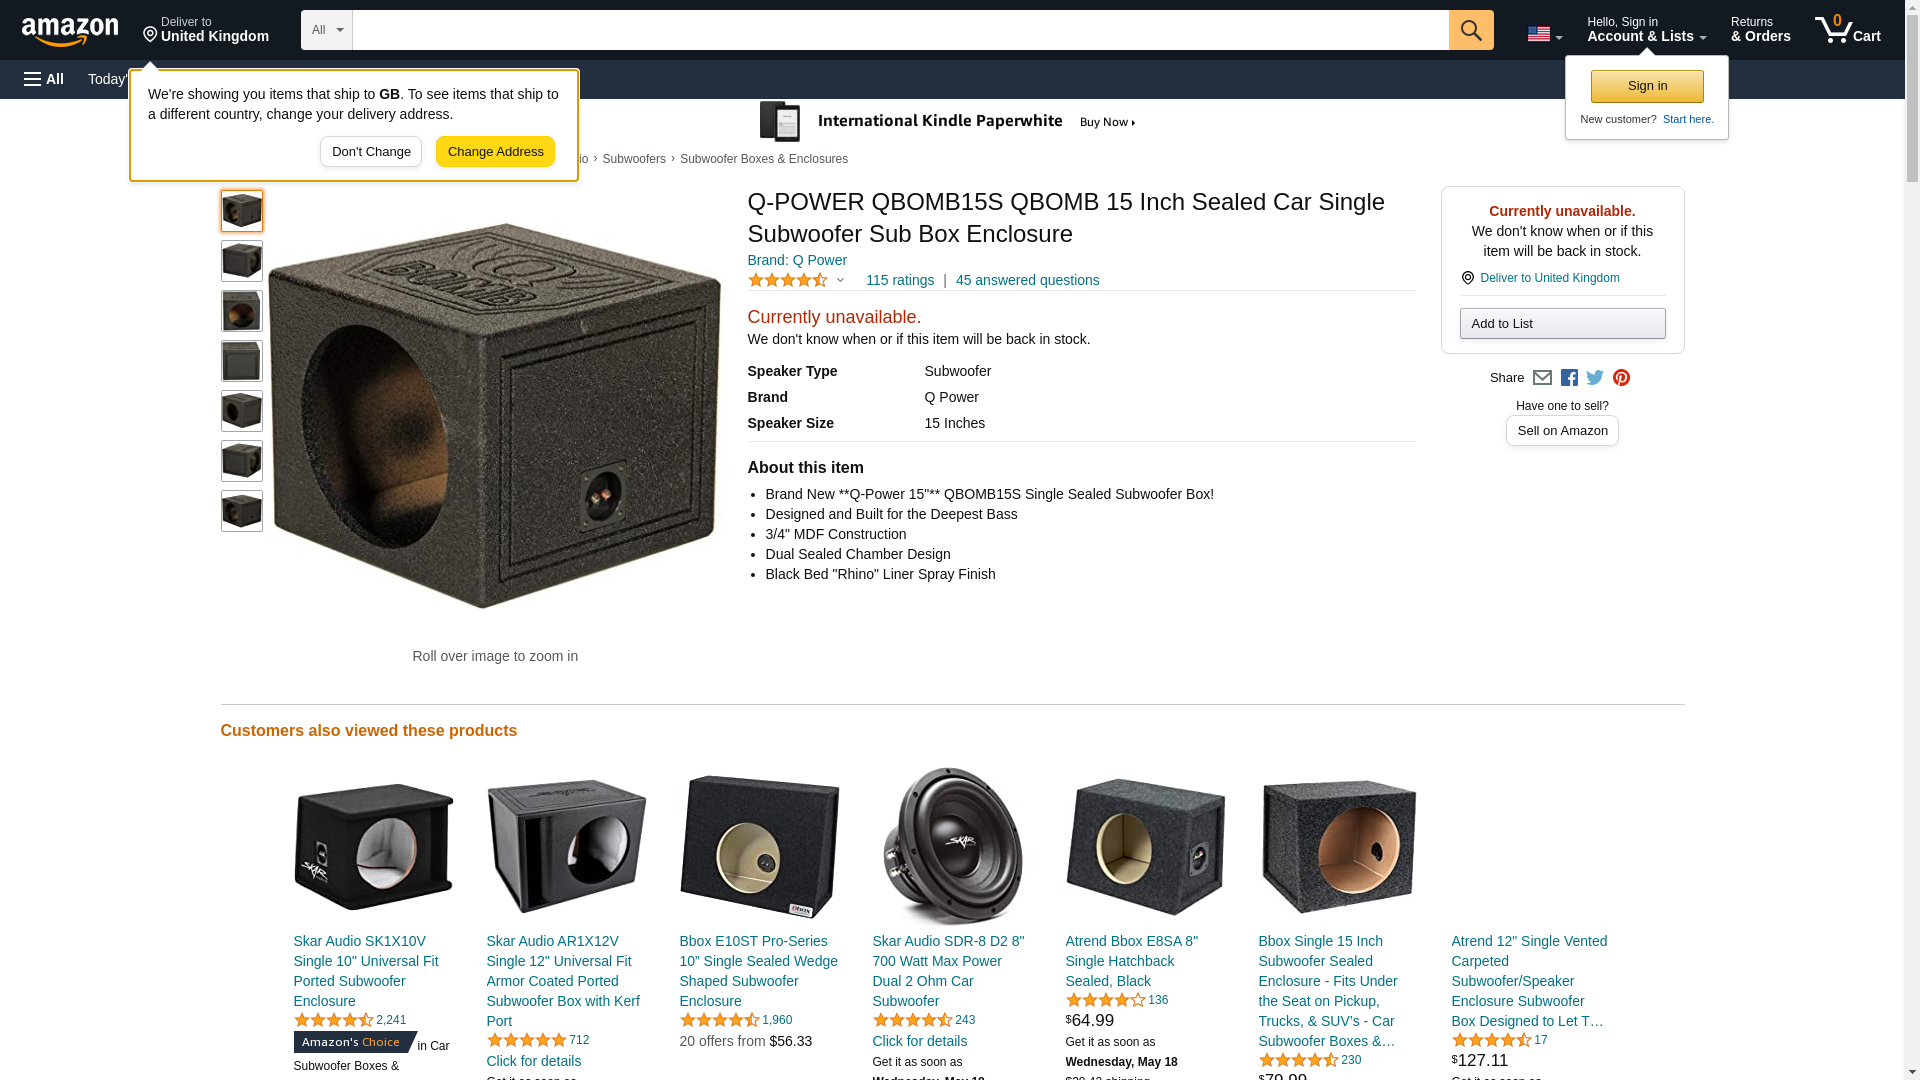
Task: Open the country flag language dropdown
Action: (1544, 34)
